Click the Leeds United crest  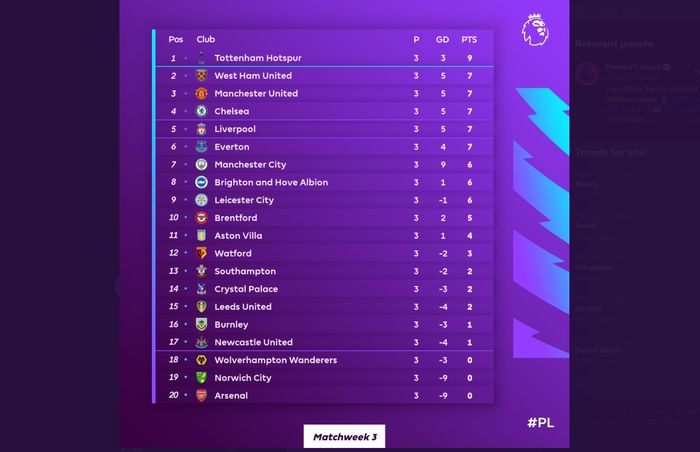[201, 307]
